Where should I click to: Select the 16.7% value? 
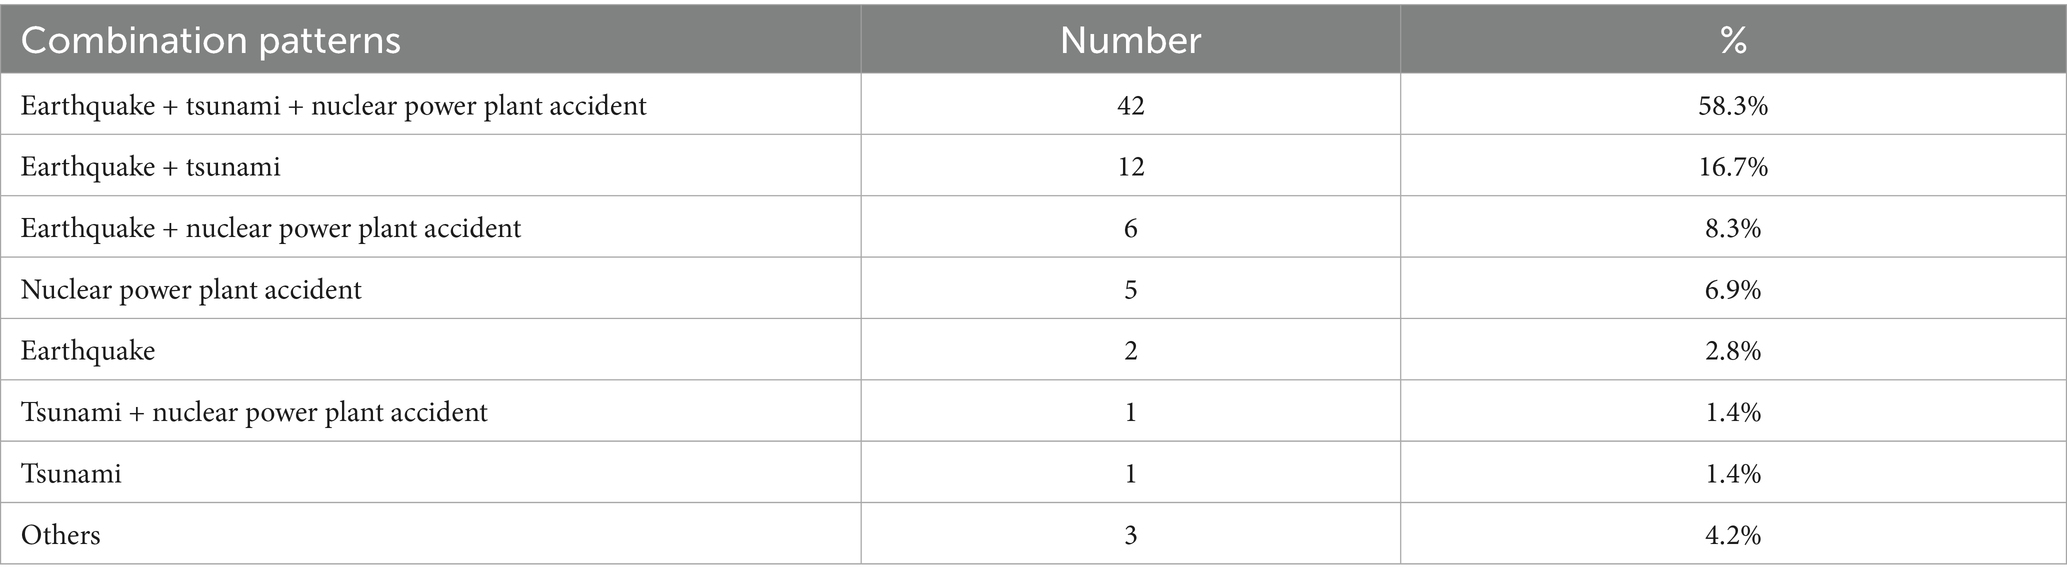click(1733, 166)
